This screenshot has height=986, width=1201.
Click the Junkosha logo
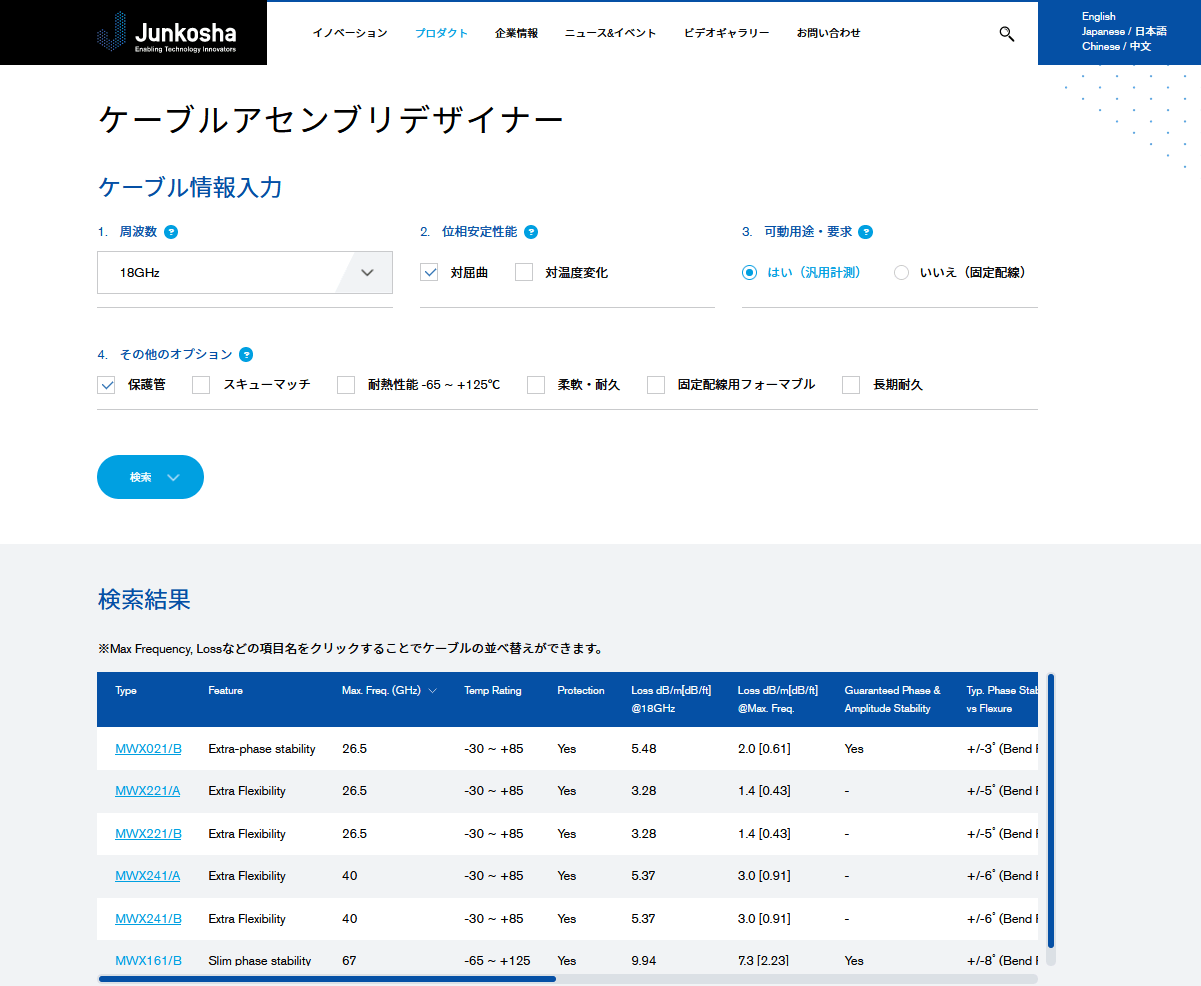pos(167,32)
